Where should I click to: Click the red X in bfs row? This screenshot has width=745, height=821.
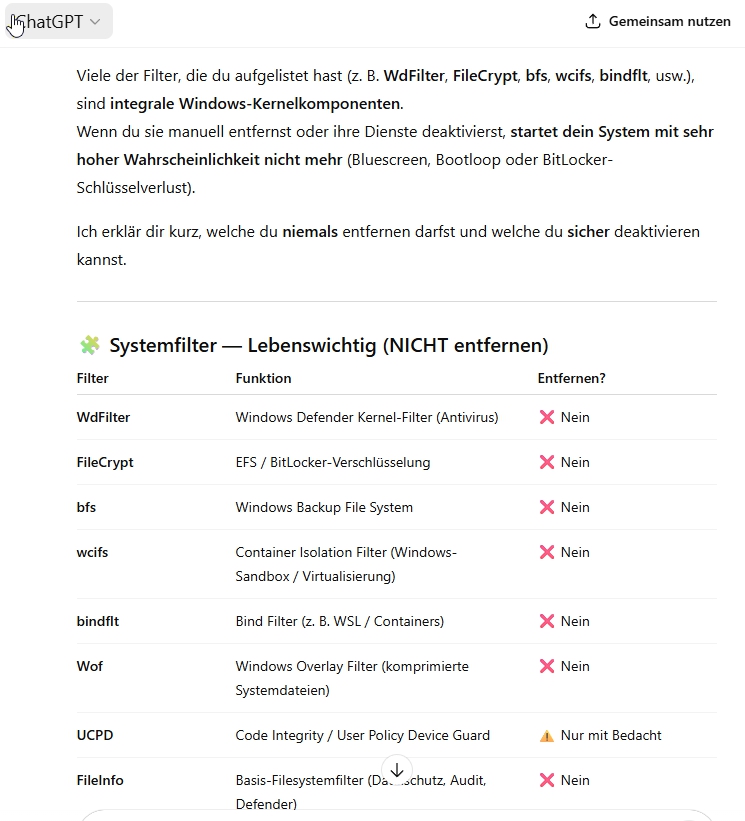(x=547, y=507)
